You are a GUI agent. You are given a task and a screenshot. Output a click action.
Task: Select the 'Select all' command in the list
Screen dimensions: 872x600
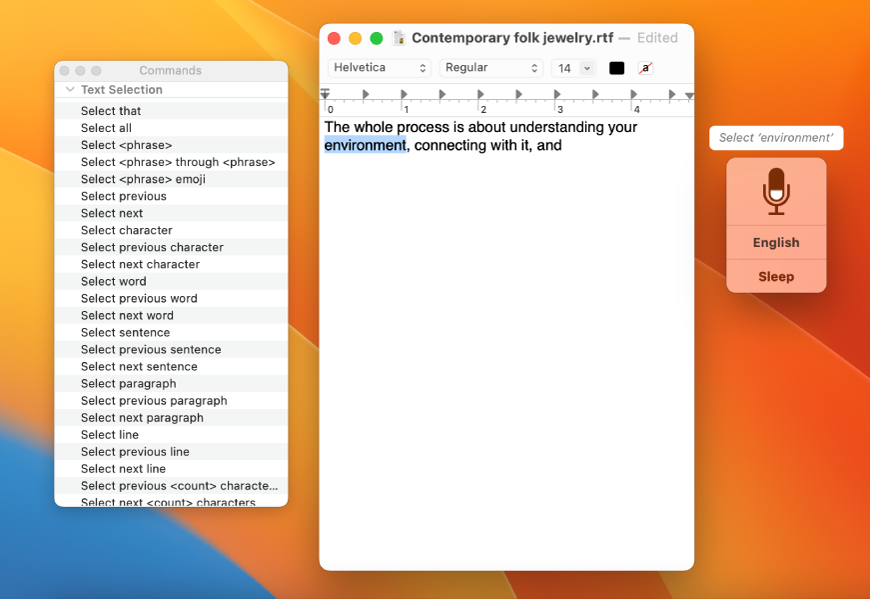pyautogui.click(x=104, y=127)
